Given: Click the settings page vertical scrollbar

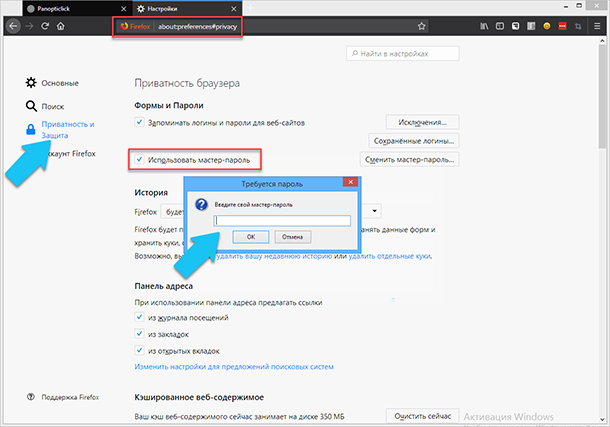Looking at the screenshot, I should tap(602, 96).
